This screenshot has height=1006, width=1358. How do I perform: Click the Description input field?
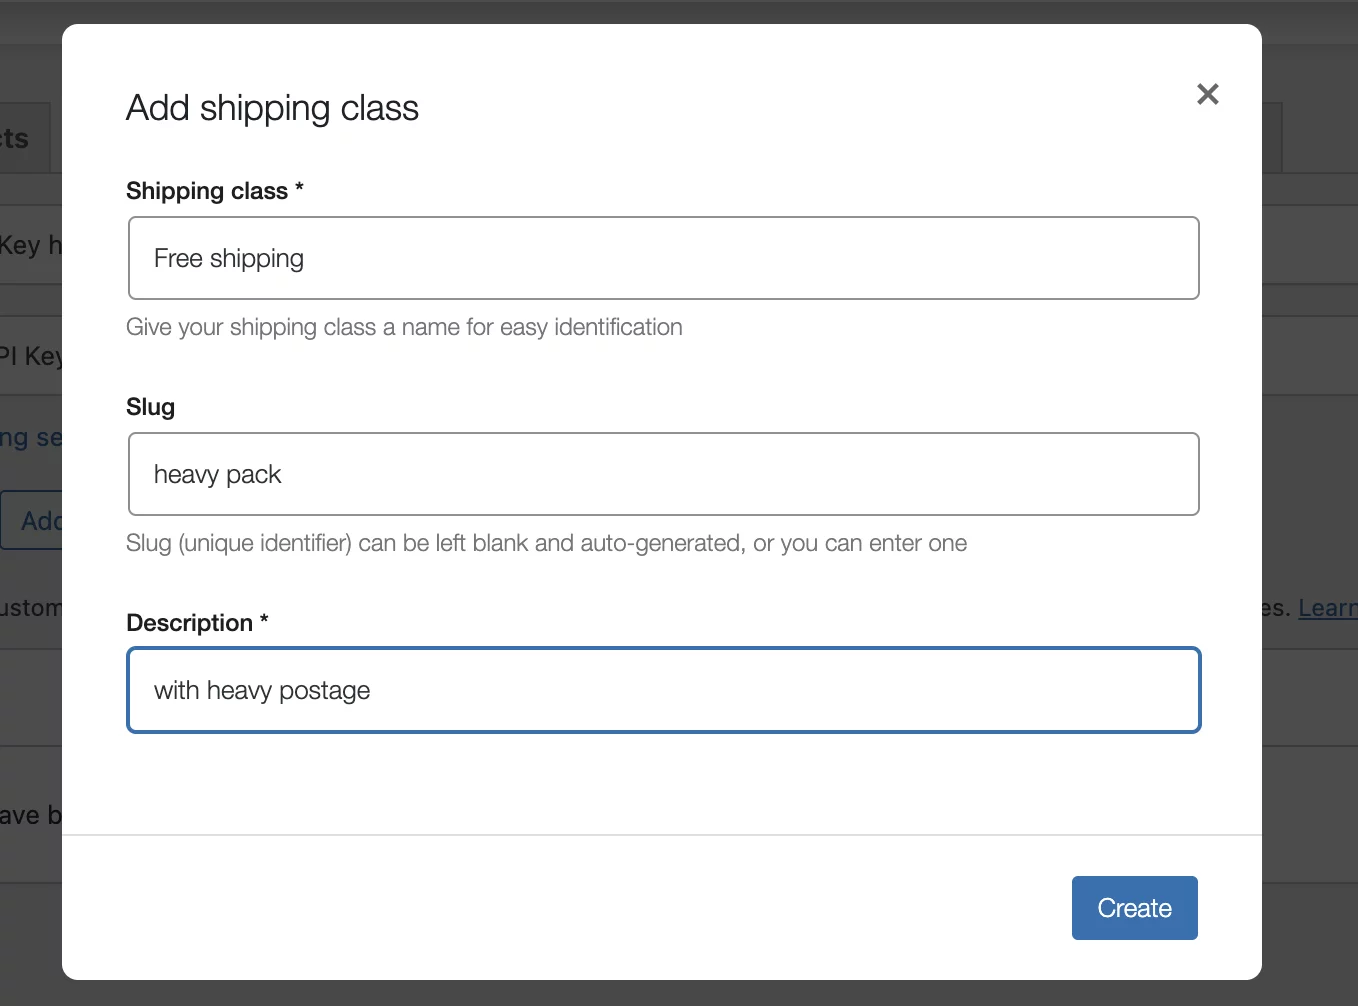[x=664, y=690]
